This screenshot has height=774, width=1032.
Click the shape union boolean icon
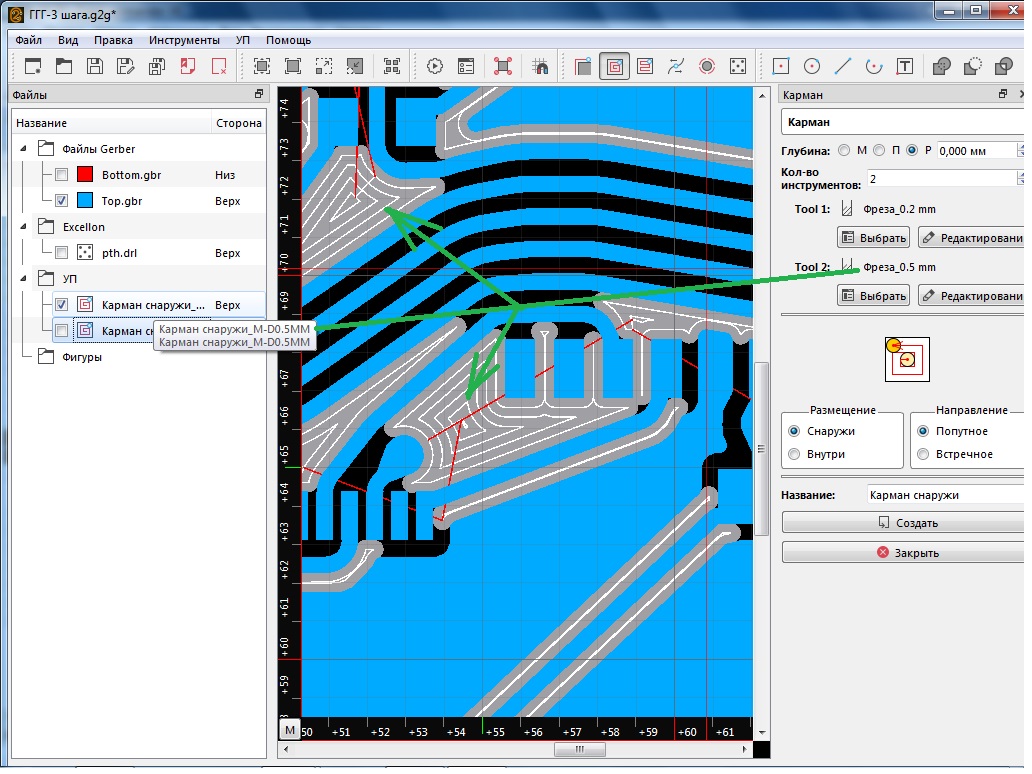tap(942, 66)
